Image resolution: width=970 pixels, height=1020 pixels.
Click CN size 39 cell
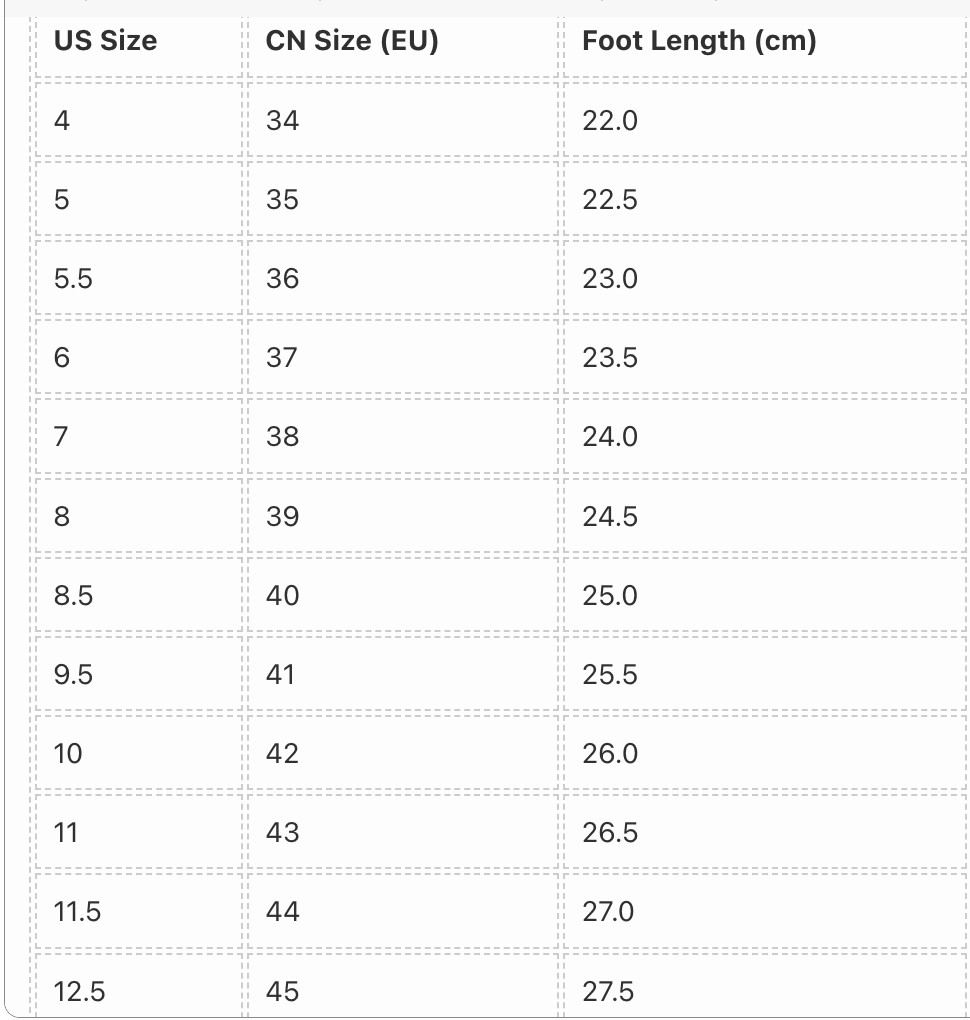pyautogui.click(x=402, y=516)
